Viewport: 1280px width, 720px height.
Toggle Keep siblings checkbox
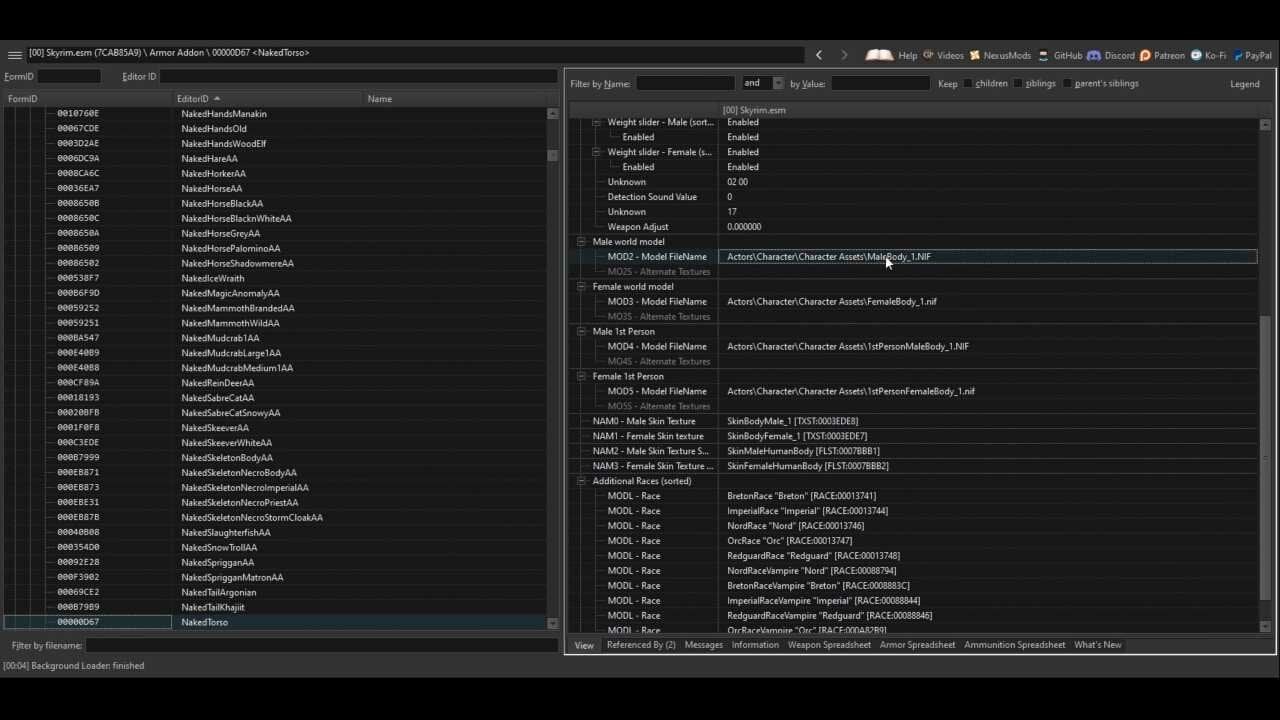pos(1018,84)
